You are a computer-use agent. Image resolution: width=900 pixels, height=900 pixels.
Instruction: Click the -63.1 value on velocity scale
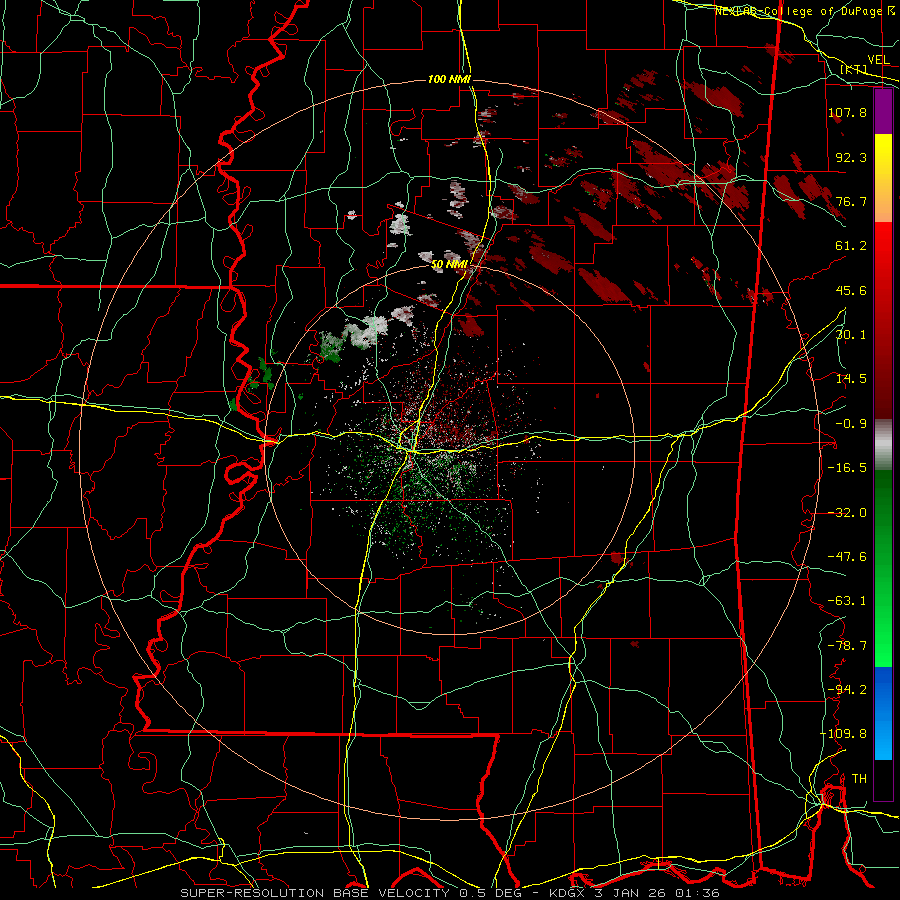point(847,601)
